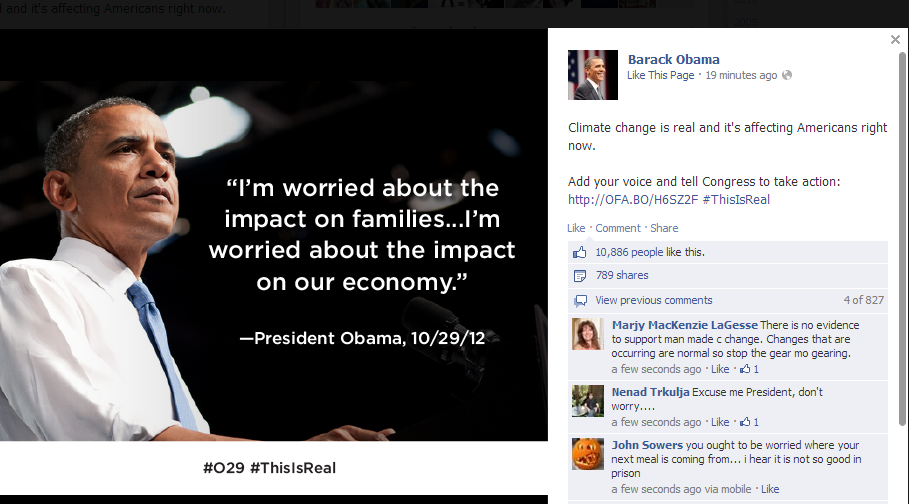Click the comments panel scrollbar

(x=902, y=239)
